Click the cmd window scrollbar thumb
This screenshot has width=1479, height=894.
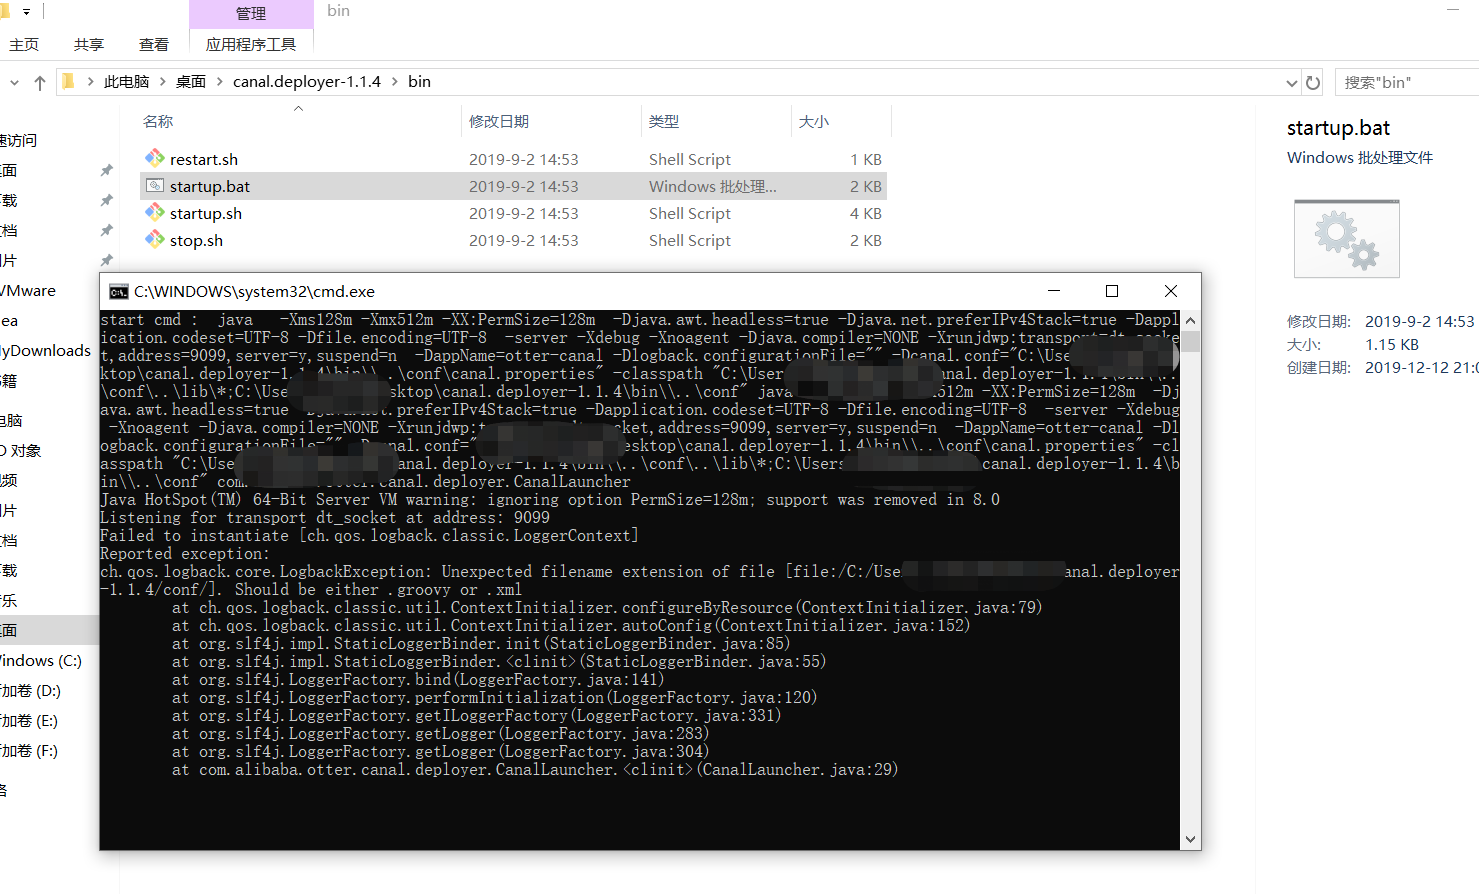point(1190,342)
